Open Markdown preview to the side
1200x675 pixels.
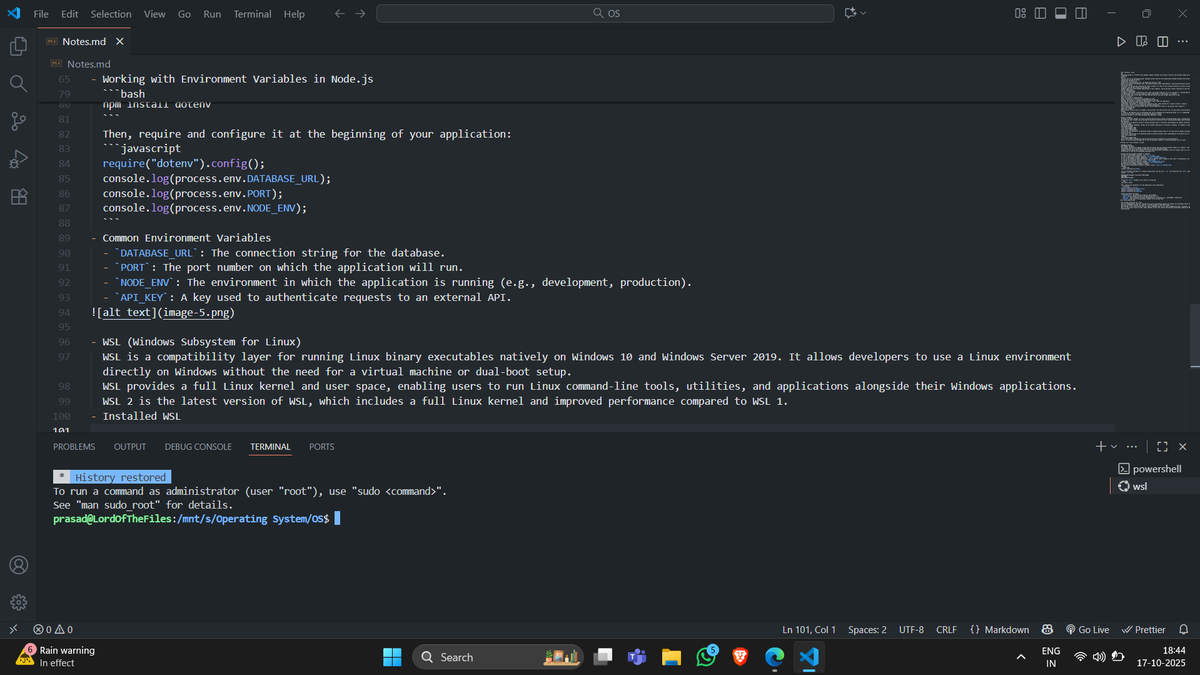(1141, 42)
